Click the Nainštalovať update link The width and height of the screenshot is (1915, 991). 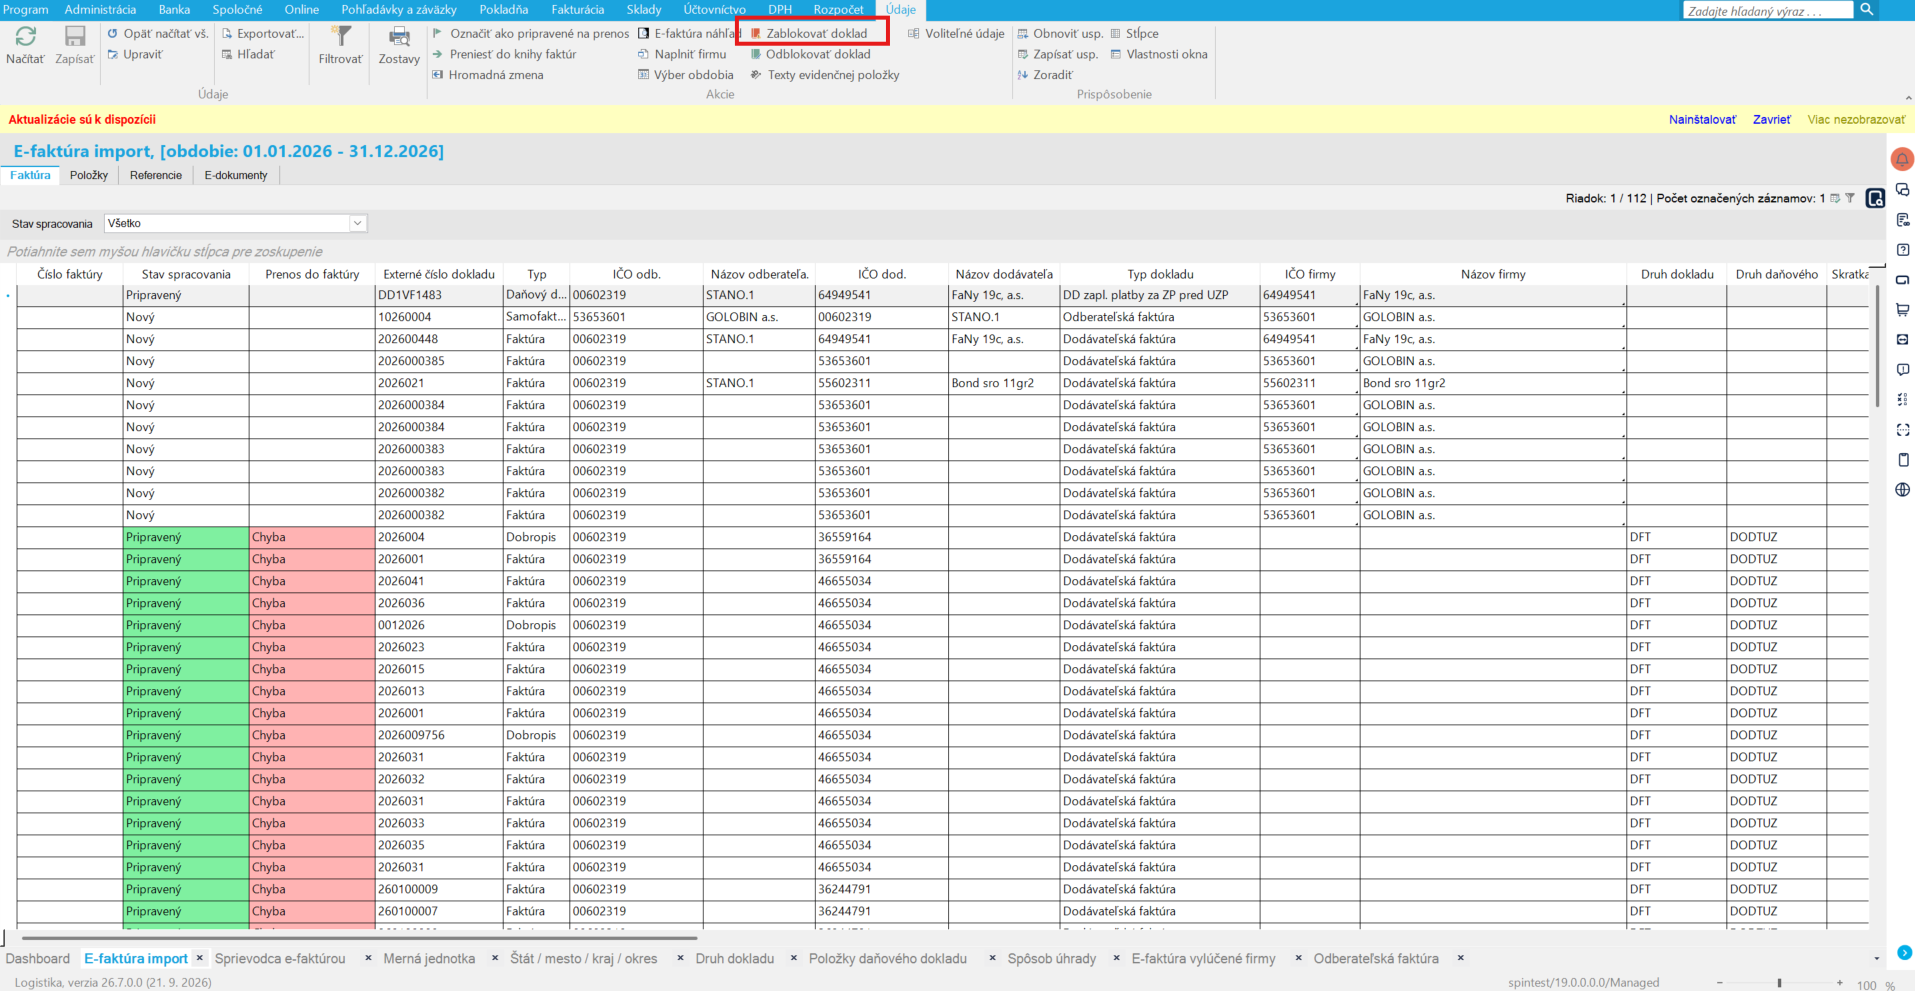tap(1702, 120)
